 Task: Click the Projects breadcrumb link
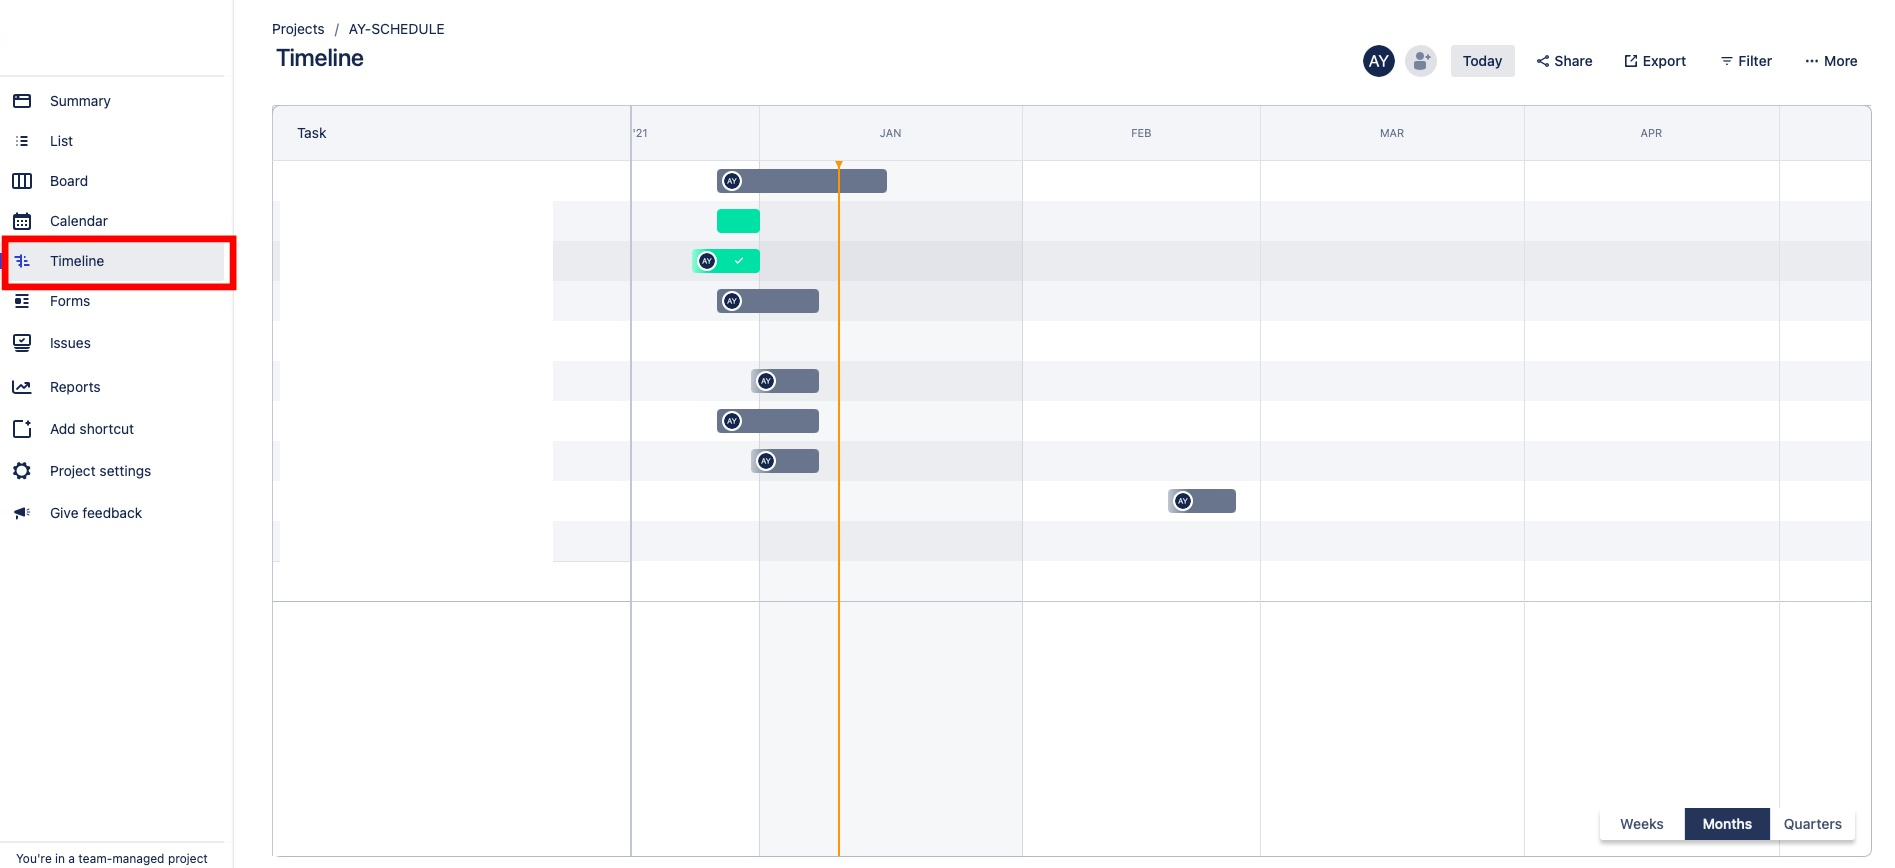[x=298, y=28]
